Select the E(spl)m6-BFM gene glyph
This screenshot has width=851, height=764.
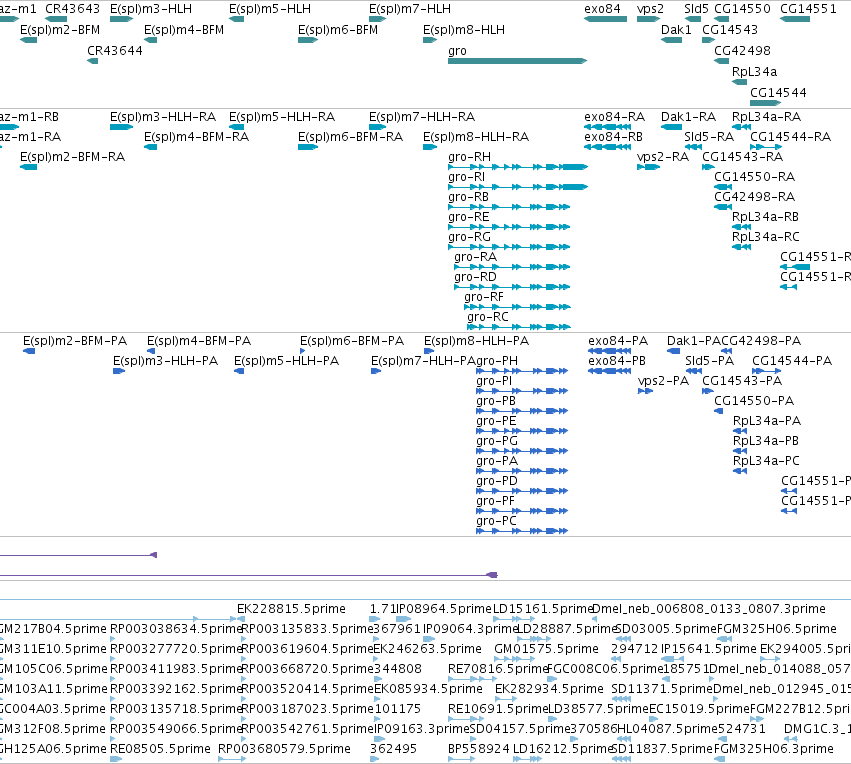[308, 40]
